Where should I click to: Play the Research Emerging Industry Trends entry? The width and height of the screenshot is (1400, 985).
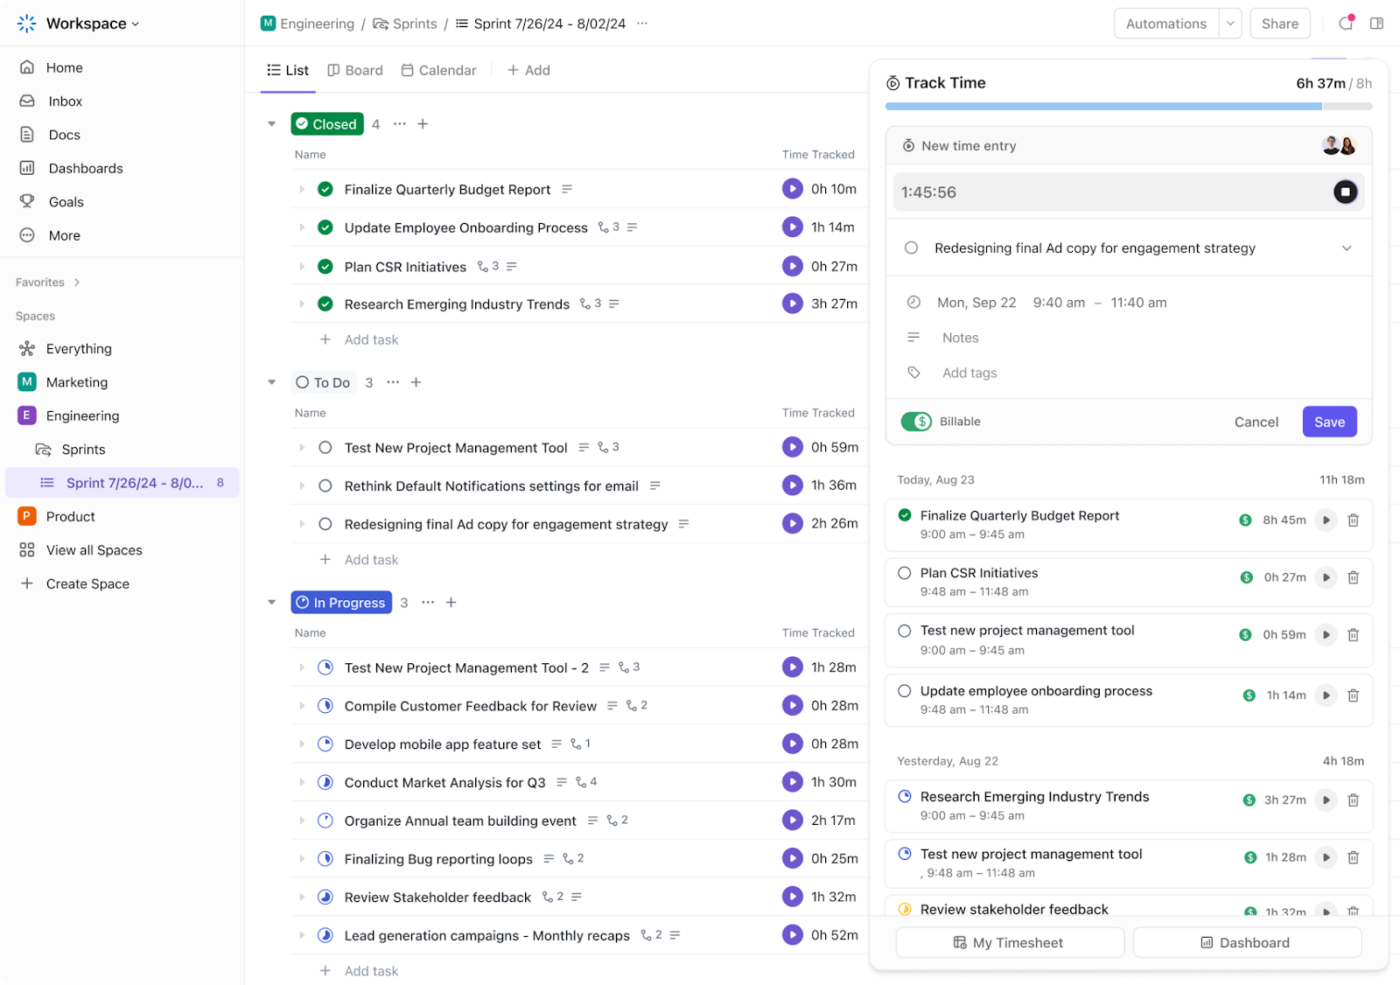(1326, 800)
